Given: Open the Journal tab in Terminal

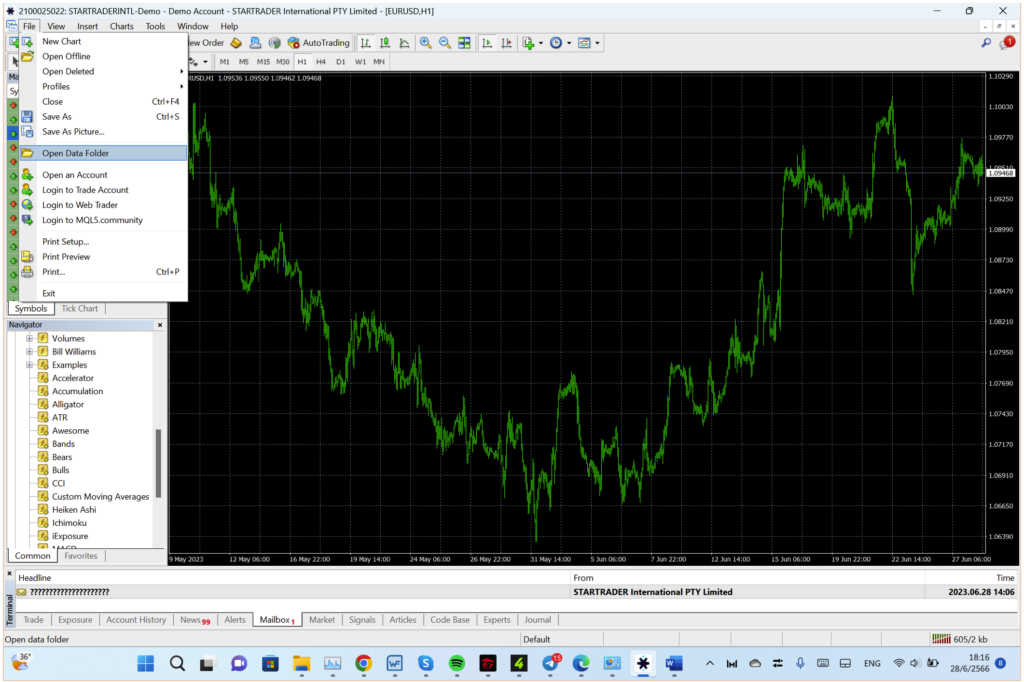Looking at the screenshot, I should 537,620.
